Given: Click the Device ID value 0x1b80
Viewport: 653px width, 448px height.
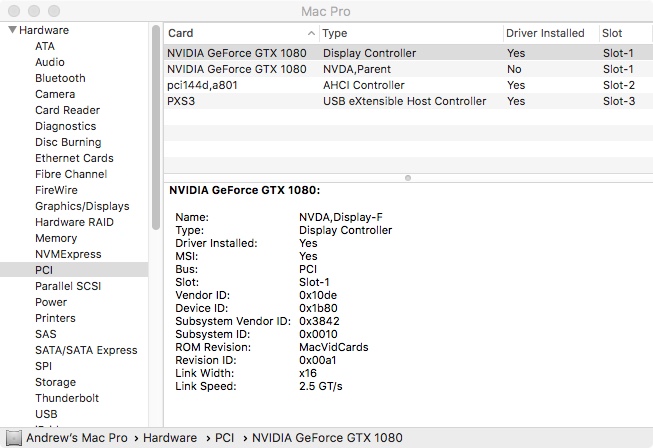Looking at the screenshot, I should [x=318, y=308].
